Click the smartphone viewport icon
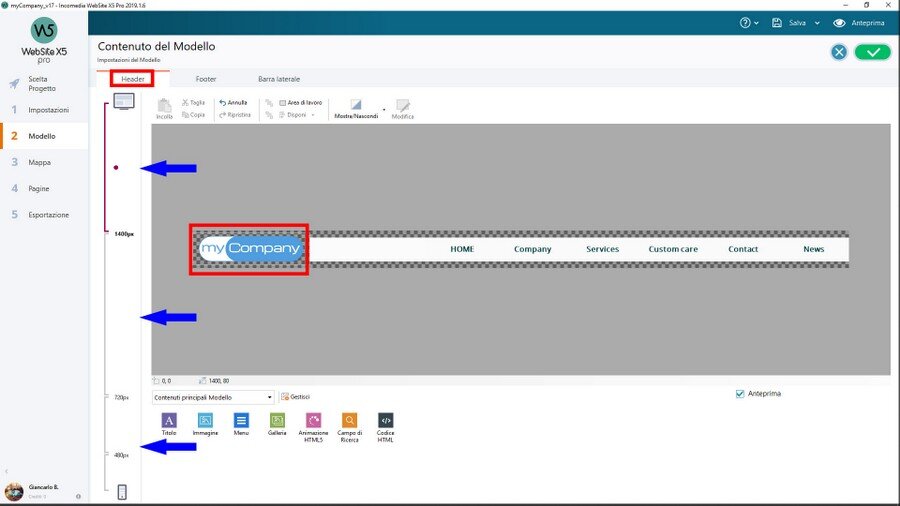This screenshot has height=506, width=900. coord(122,491)
